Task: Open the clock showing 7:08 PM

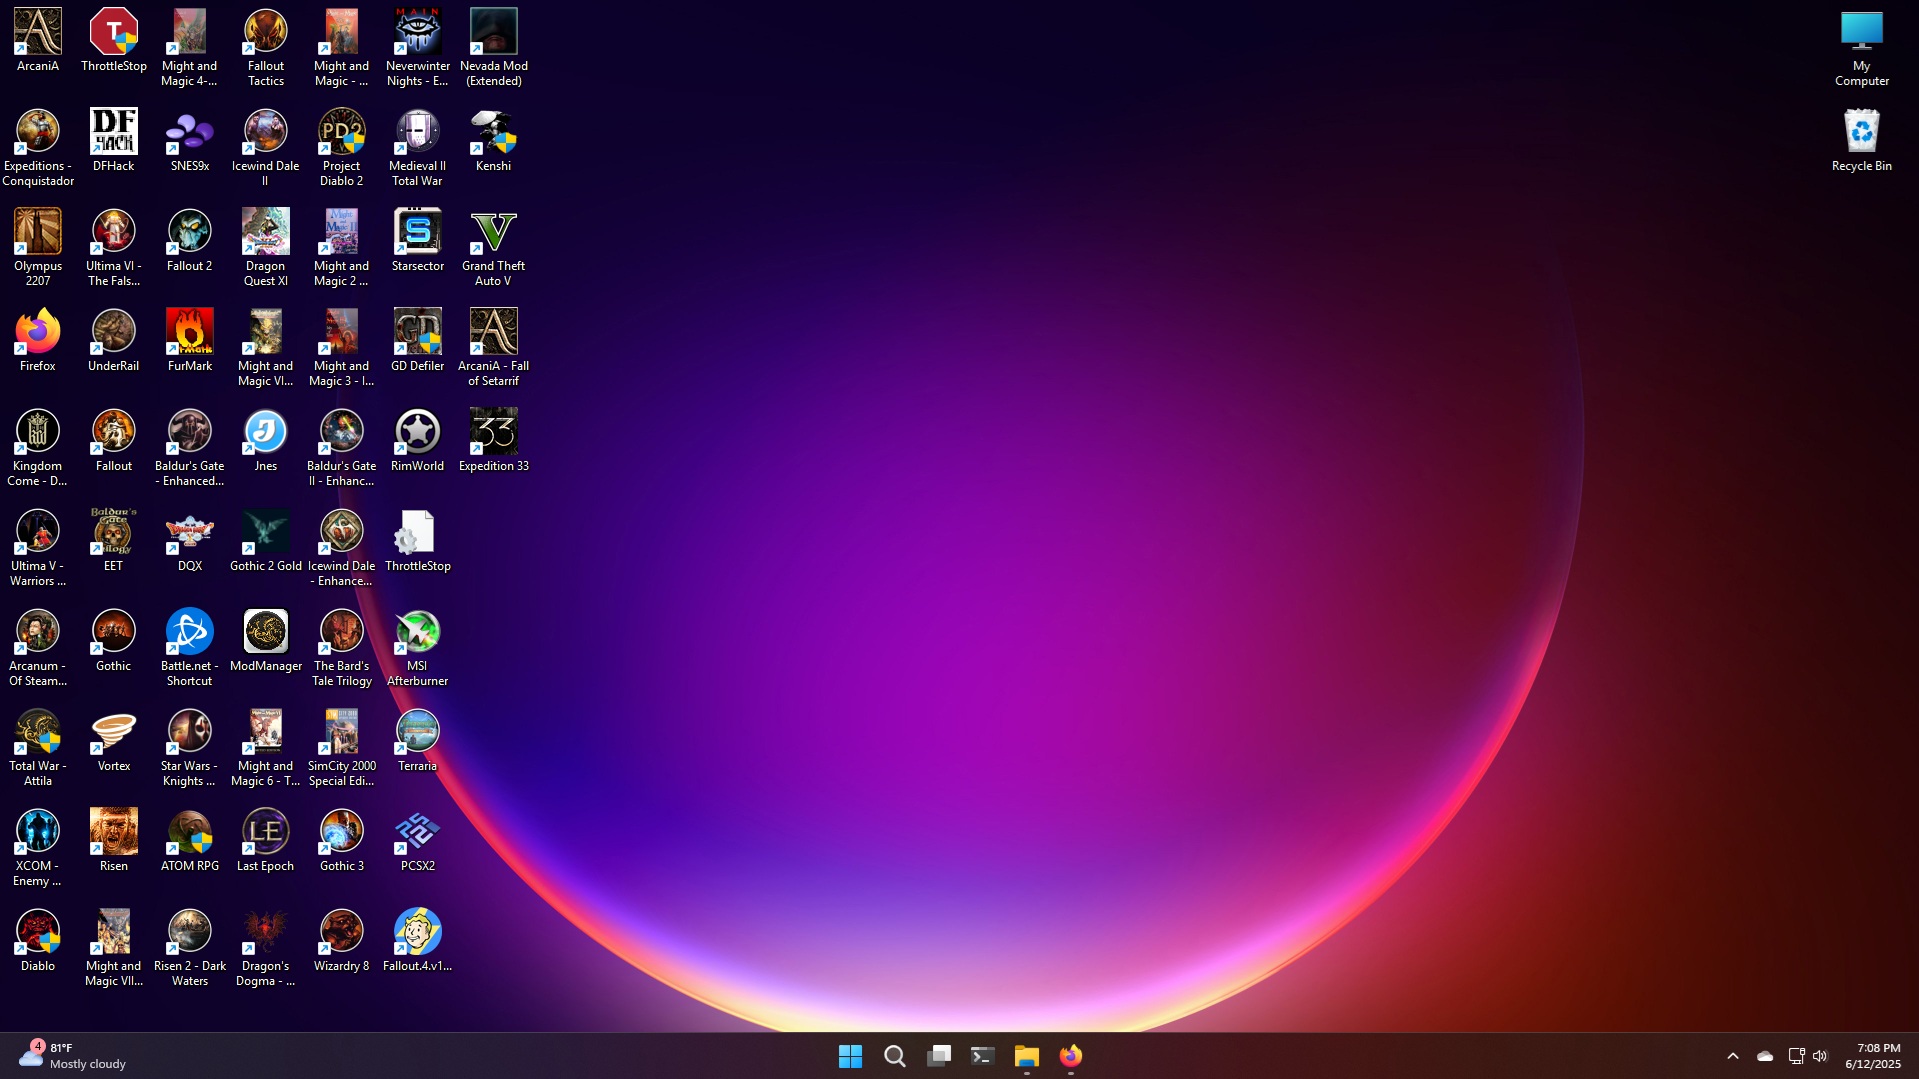Action: 1874,1056
